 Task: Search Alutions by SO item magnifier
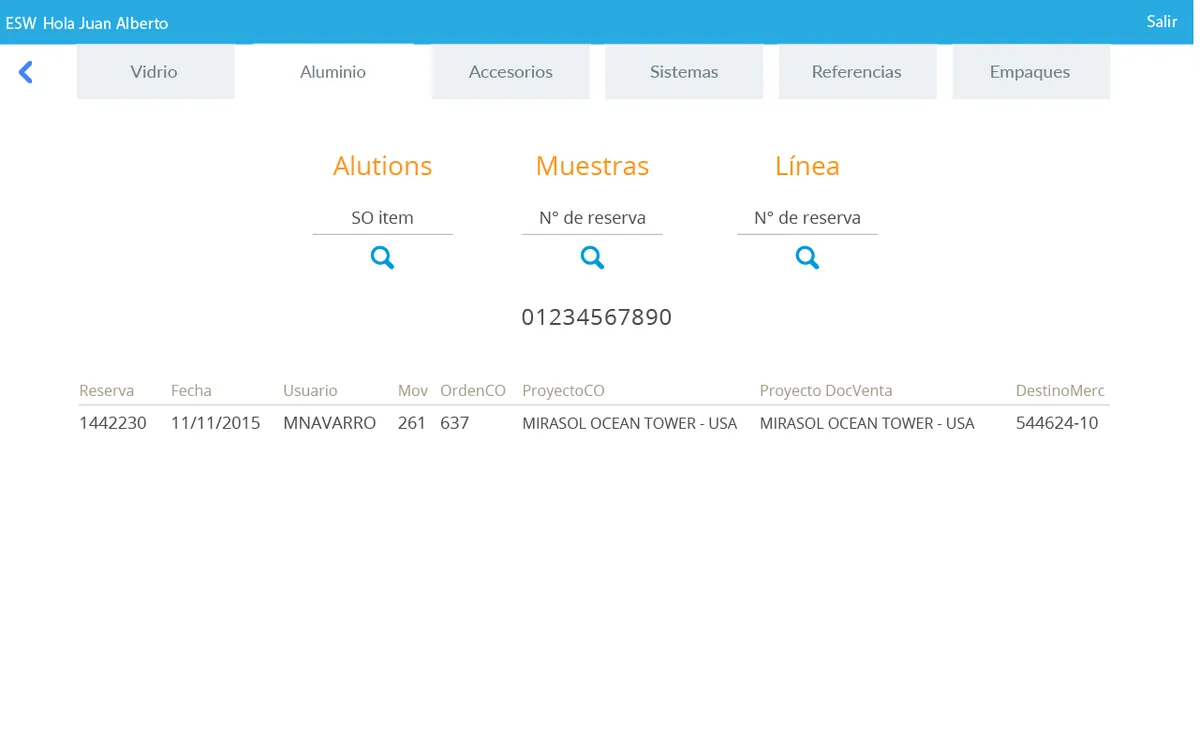(x=382, y=258)
